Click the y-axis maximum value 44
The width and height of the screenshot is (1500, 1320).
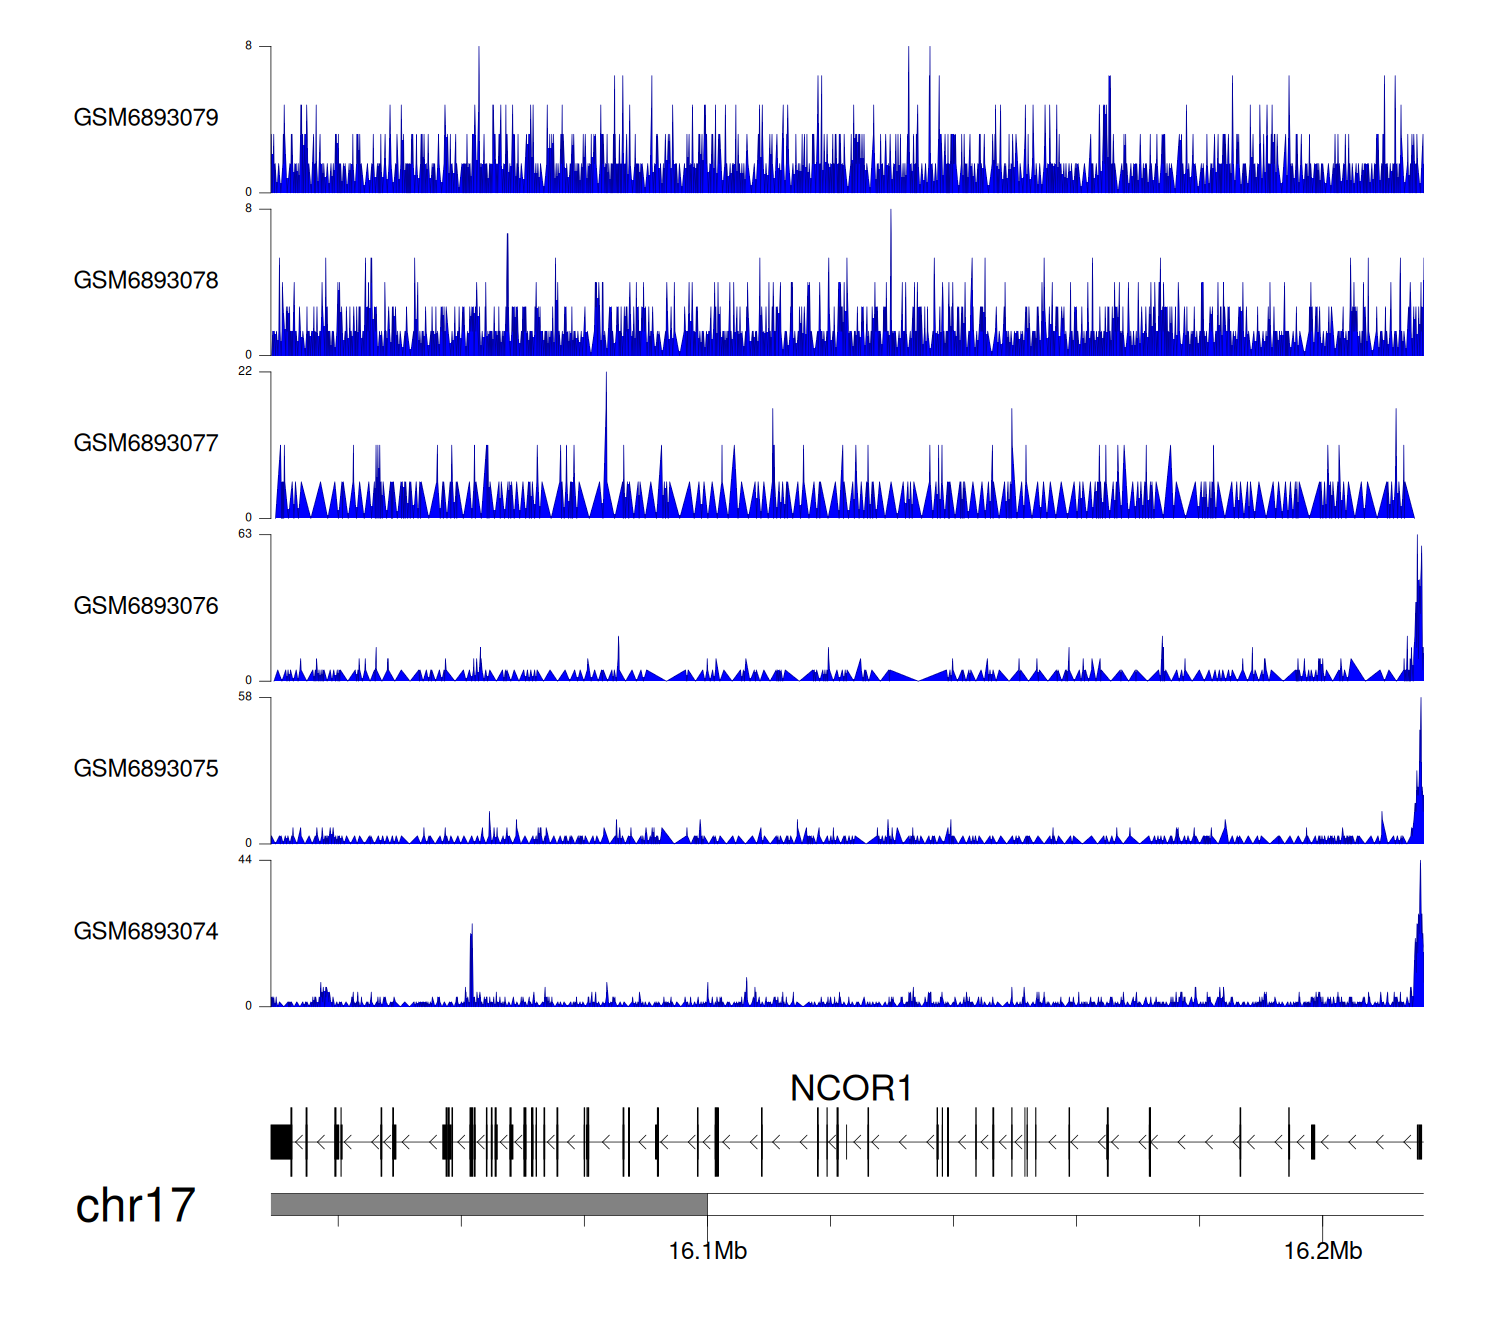[245, 860]
